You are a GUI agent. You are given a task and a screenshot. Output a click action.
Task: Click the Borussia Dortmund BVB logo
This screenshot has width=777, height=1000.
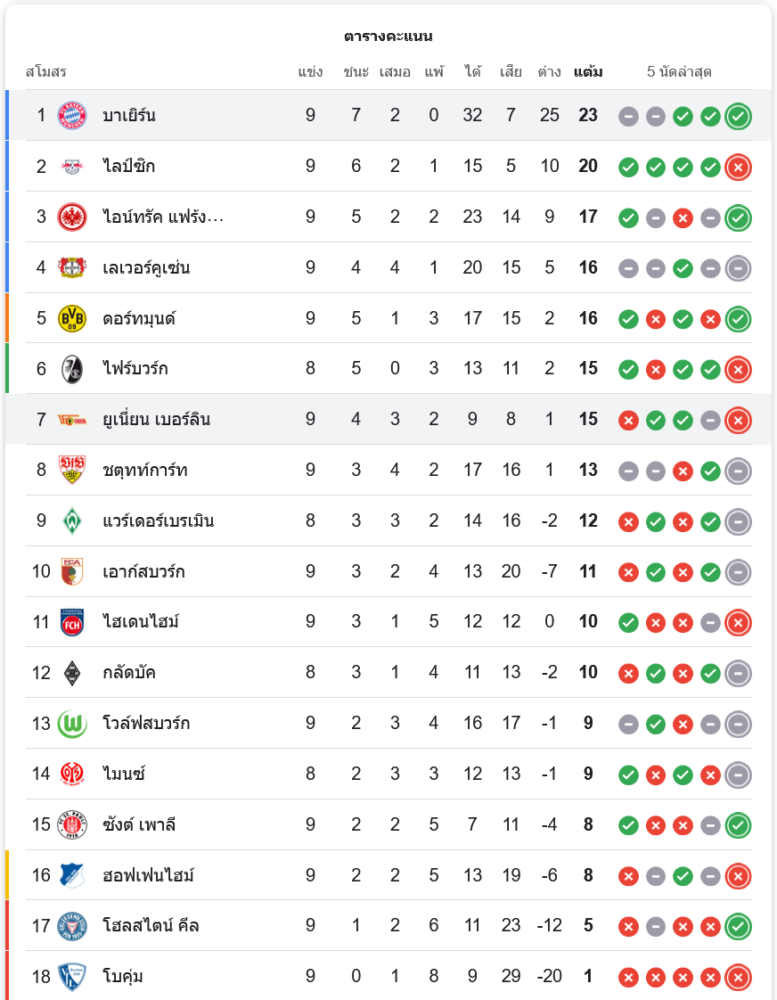tap(72, 318)
